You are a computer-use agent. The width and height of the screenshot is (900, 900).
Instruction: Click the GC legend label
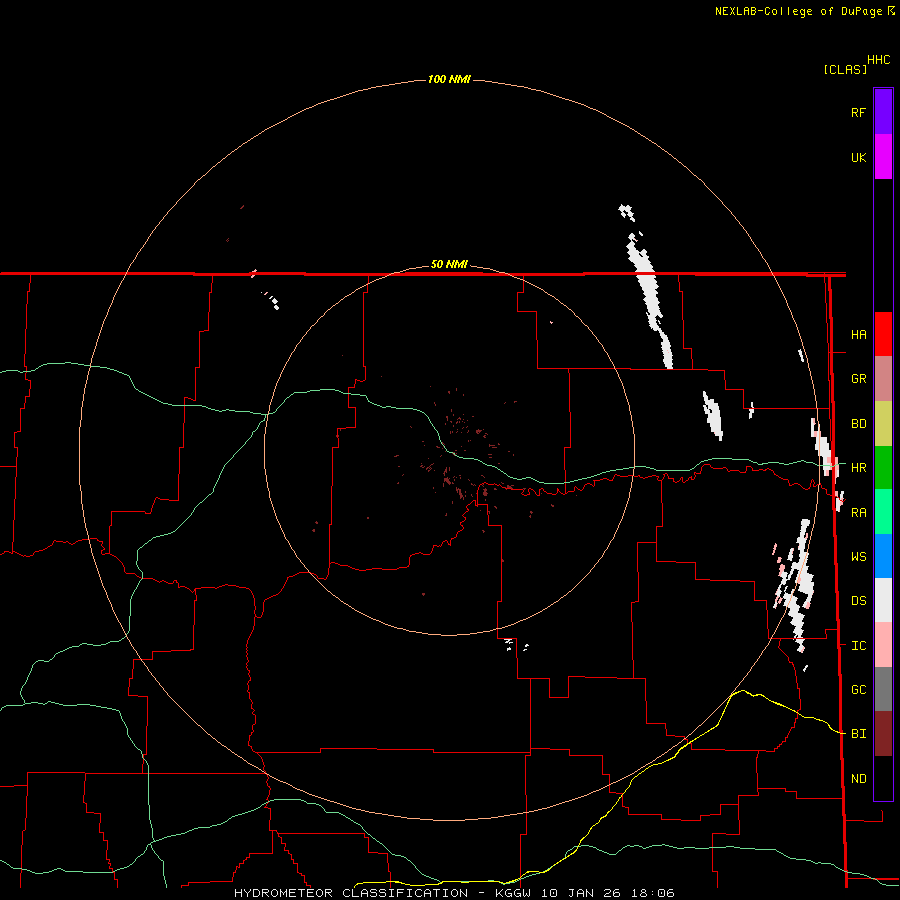click(858, 690)
